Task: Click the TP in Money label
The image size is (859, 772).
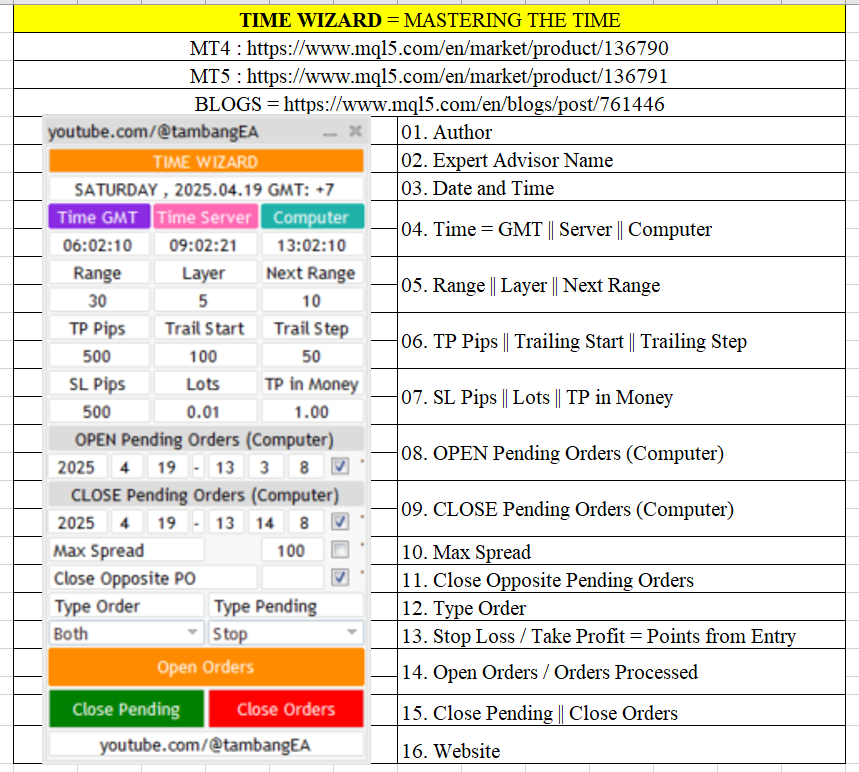Action: click(312, 384)
